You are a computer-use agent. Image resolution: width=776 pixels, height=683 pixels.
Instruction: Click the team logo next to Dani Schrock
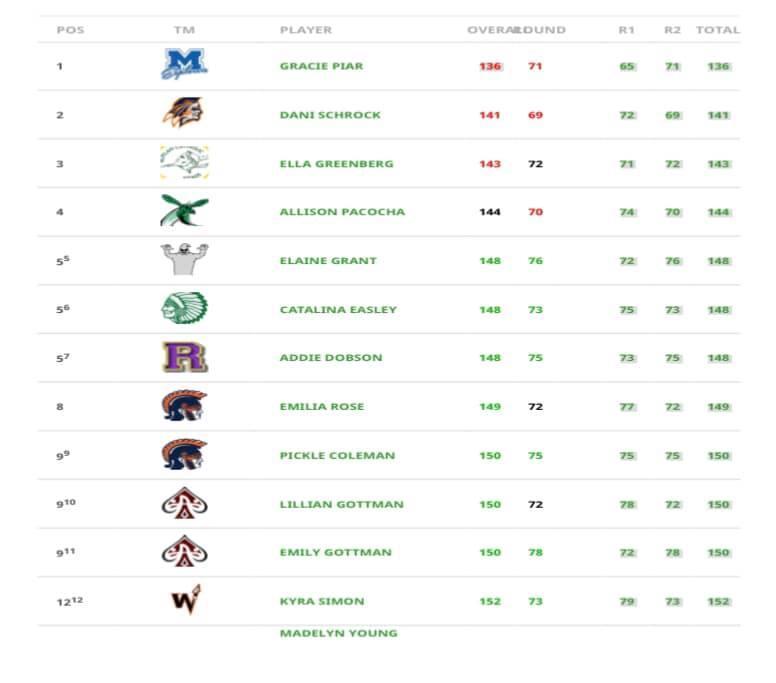tap(183, 114)
